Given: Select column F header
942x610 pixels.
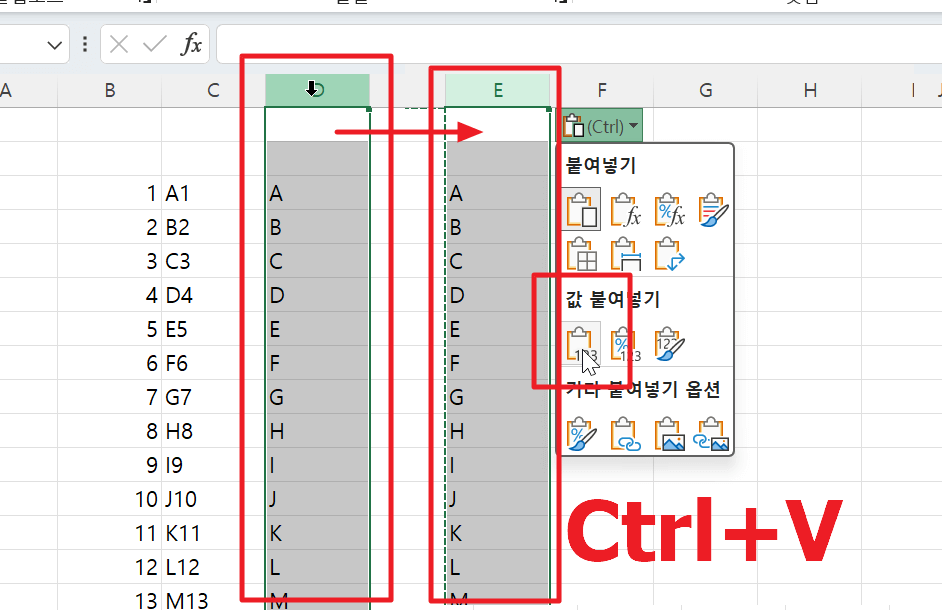Looking at the screenshot, I should point(602,91).
